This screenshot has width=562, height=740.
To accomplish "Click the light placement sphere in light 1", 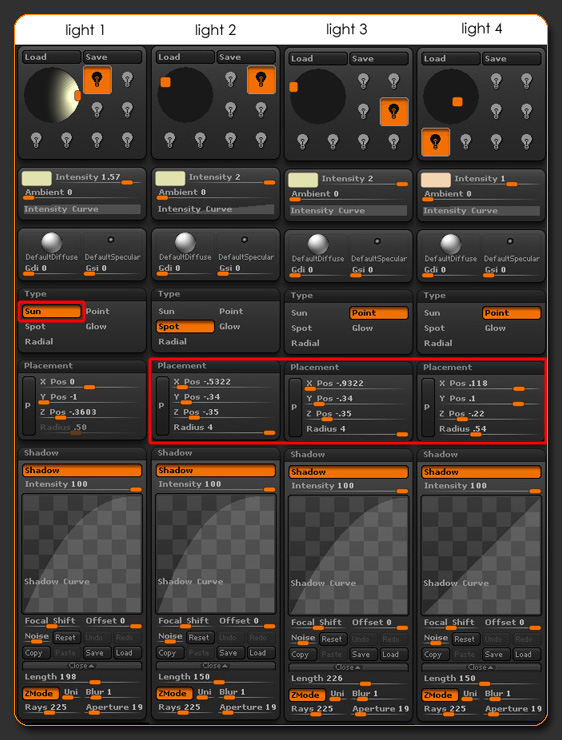I will [52, 95].
